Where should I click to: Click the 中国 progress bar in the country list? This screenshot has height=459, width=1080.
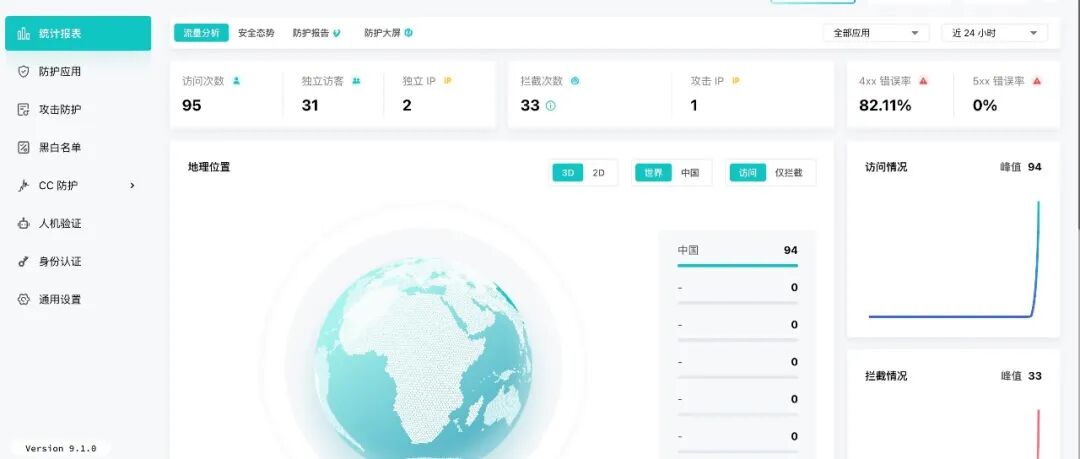click(x=738, y=265)
